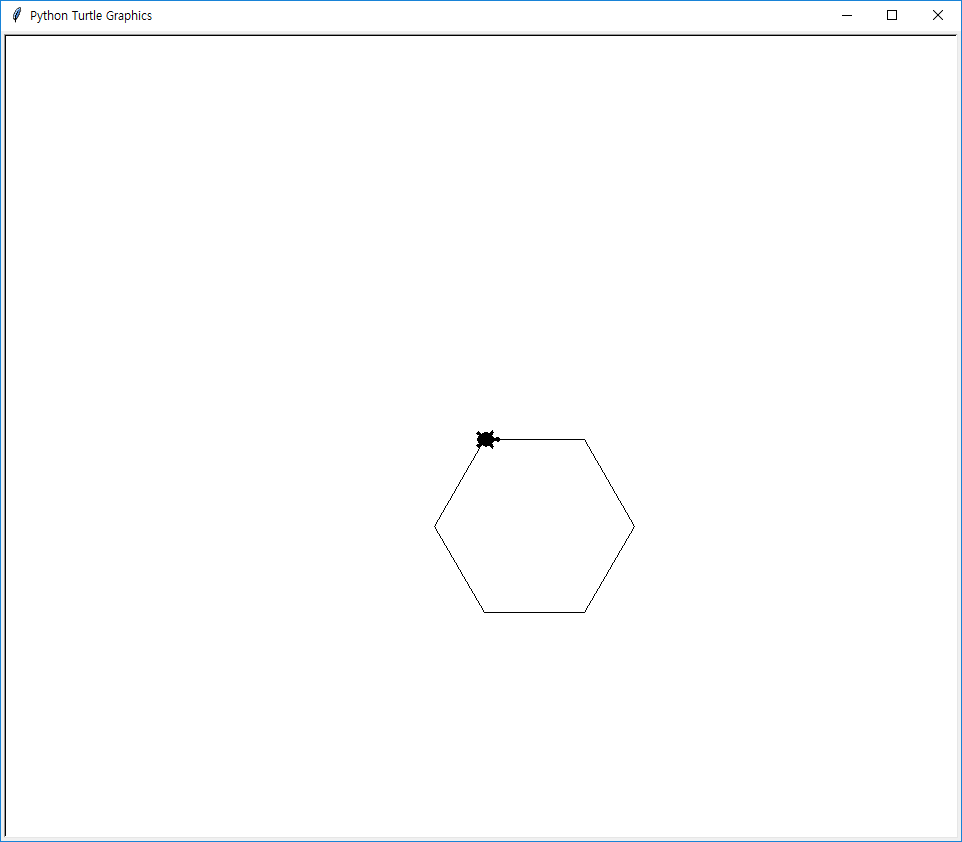Maximize the Python Turtle Graphics window
This screenshot has height=842, width=962.
coord(892,15)
